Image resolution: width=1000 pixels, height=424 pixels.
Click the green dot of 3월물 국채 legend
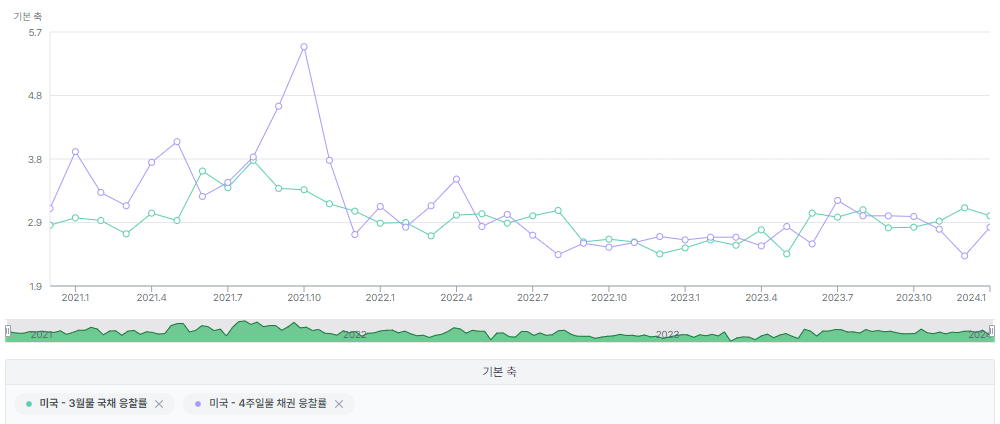pos(30,404)
